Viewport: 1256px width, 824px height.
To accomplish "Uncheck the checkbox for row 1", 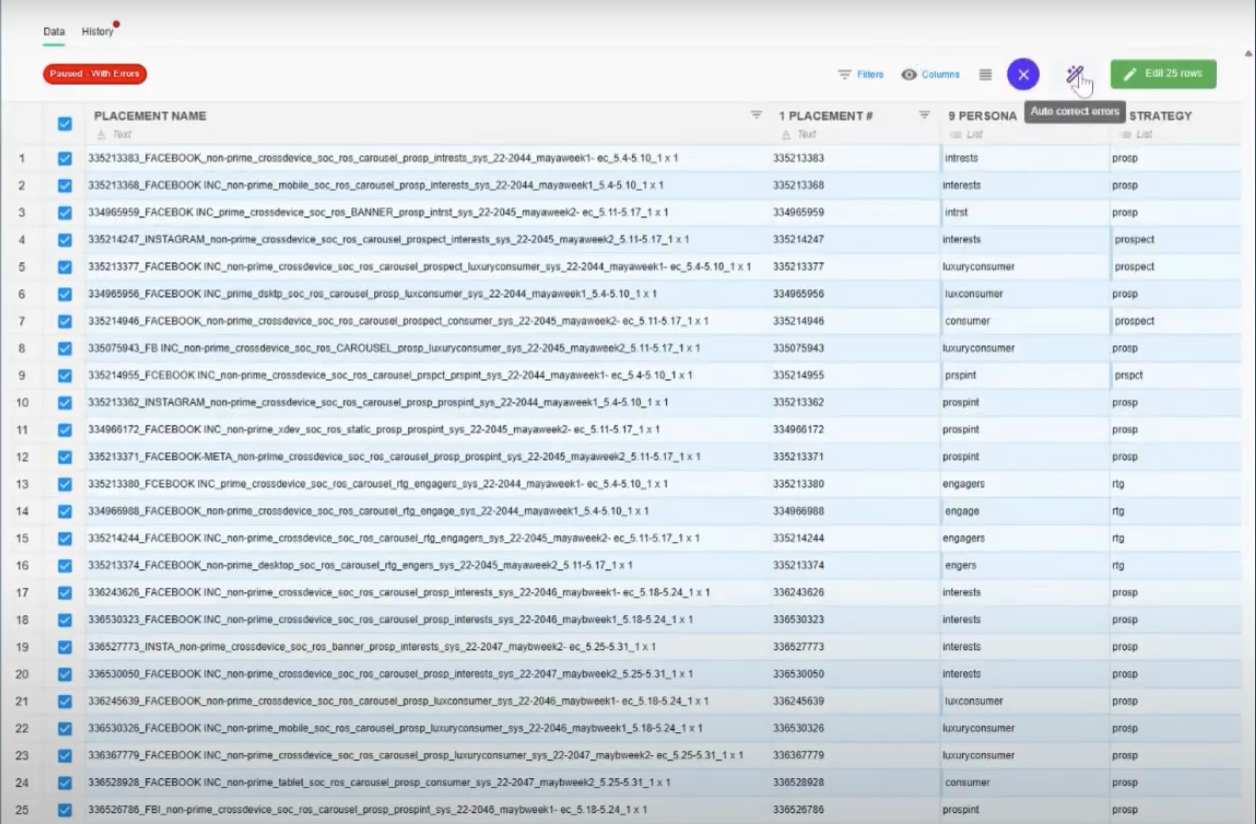I will click(x=65, y=158).
